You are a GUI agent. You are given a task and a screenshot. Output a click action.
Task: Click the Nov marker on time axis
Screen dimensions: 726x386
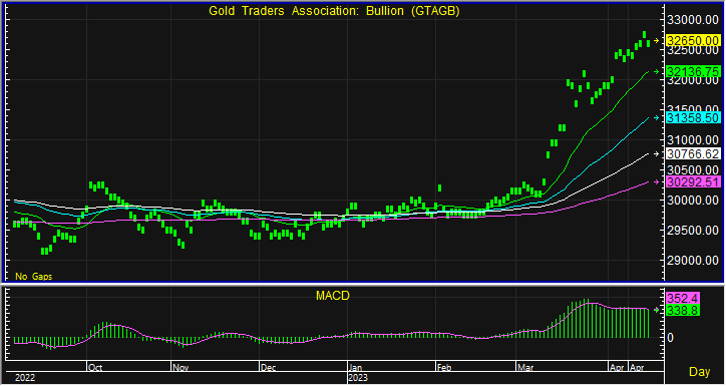[181, 368]
